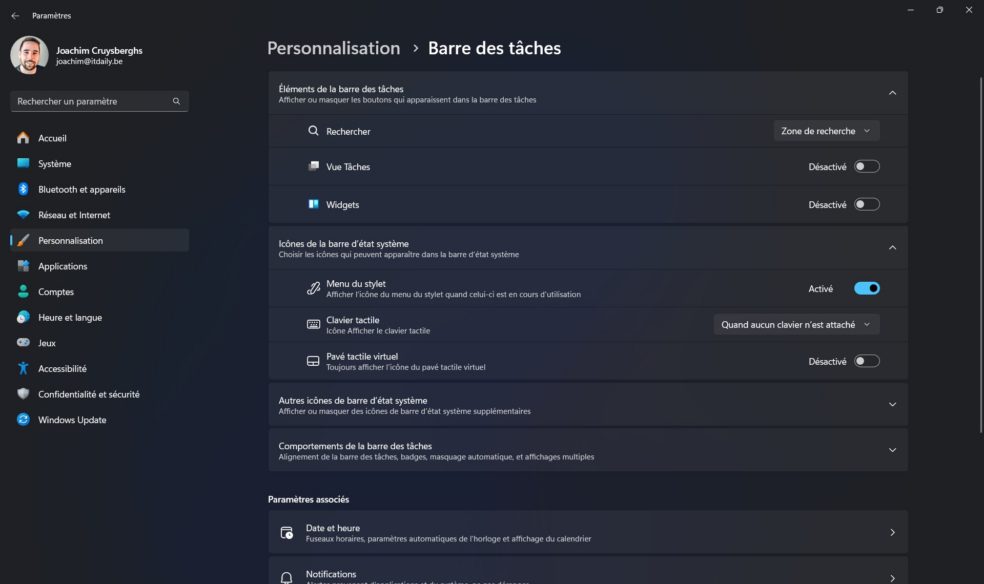Click the back arrow in title bar
Viewport: 984px width, 584px height.
click(15, 15)
